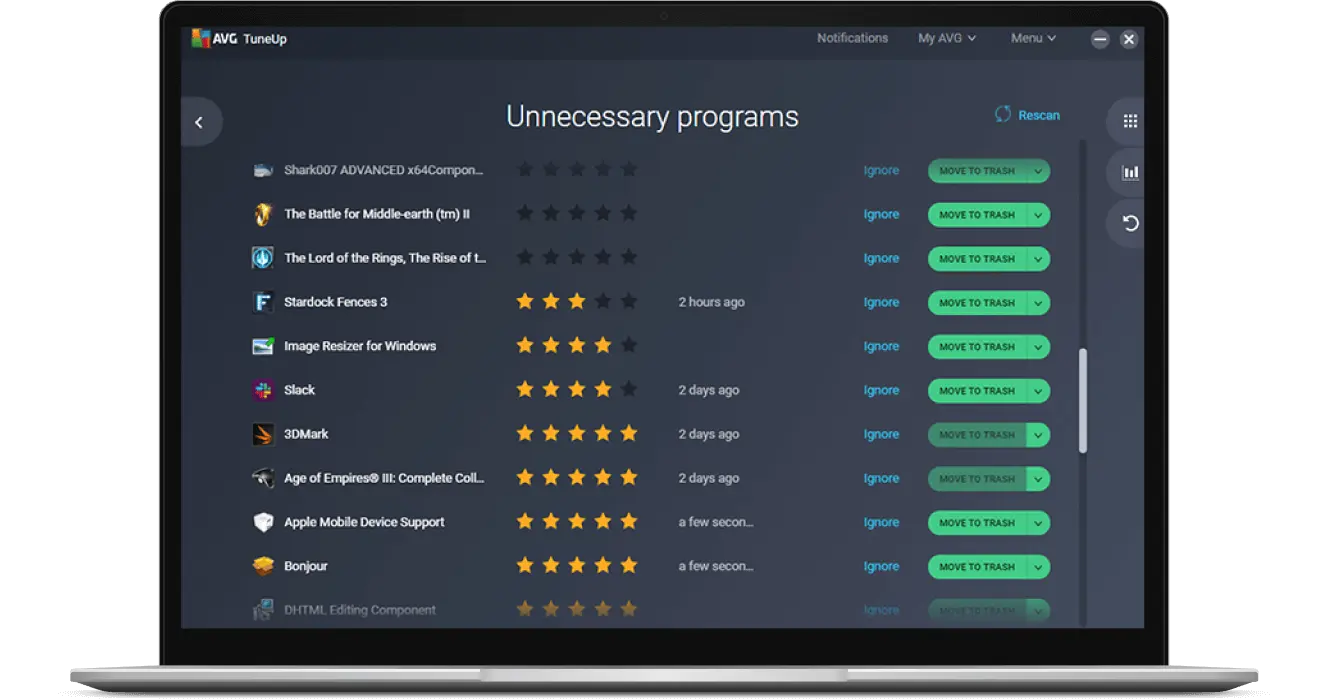Screen dimensions: 1328x700
Task: Set Slack rating to fifth star
Action: click(628, 389)
